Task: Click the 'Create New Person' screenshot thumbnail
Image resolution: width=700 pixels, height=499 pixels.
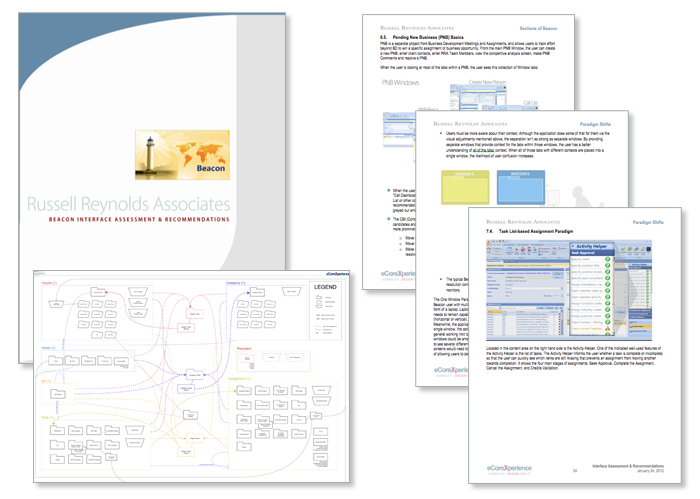Action: (478, 97)
